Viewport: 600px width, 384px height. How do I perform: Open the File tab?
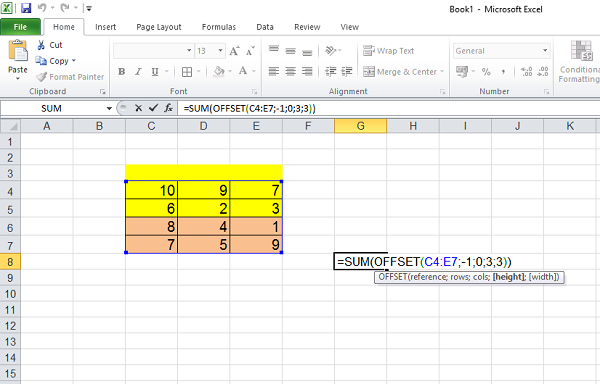point(20,27)
